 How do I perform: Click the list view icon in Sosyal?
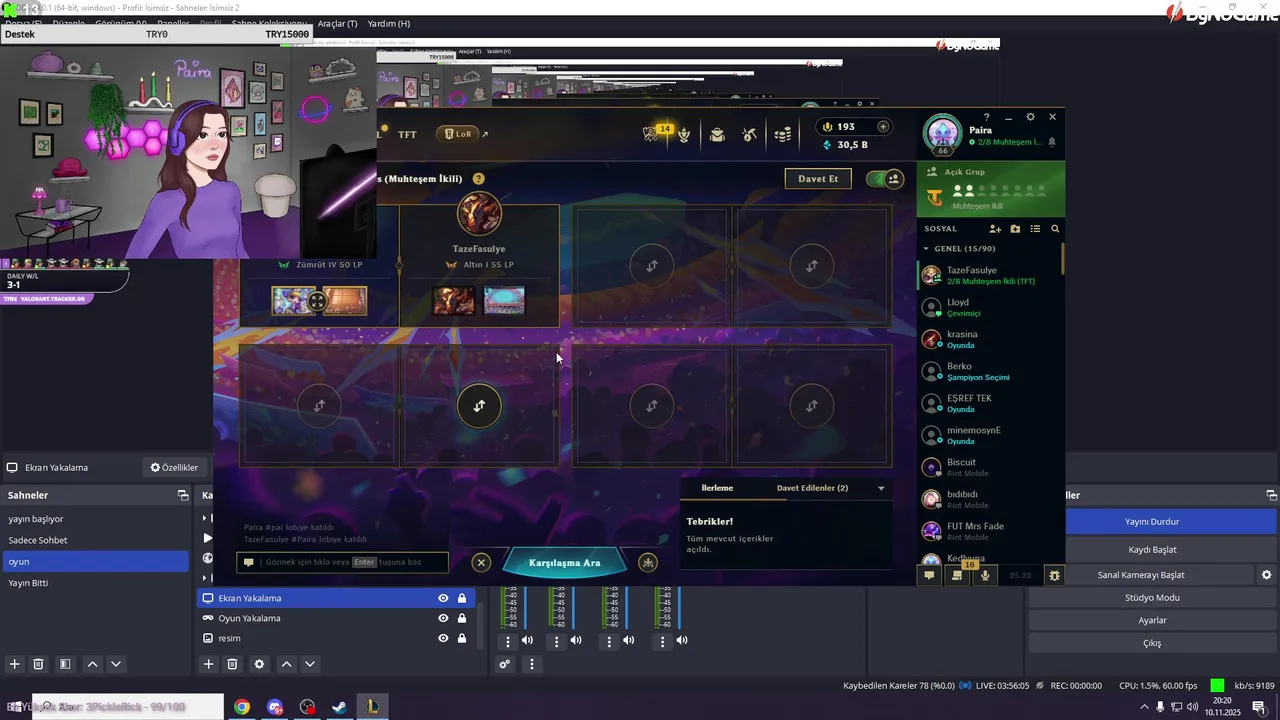(x=1035, y=229)
